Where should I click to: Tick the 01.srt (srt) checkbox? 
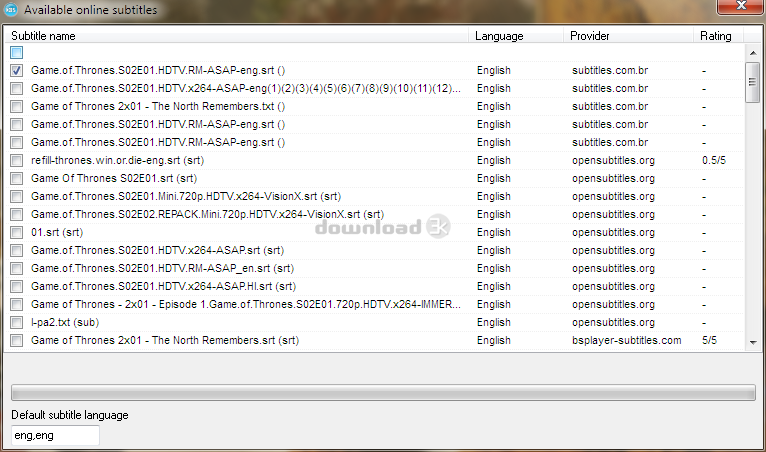coord(17,233)
